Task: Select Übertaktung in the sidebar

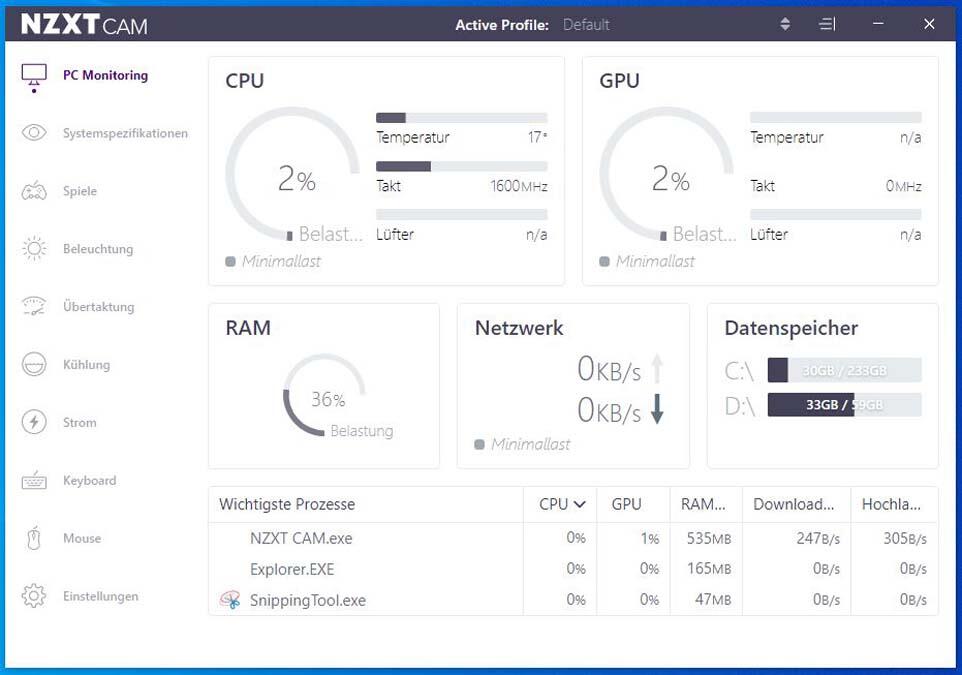Action: pyautogui.click(x=98, y=306)
